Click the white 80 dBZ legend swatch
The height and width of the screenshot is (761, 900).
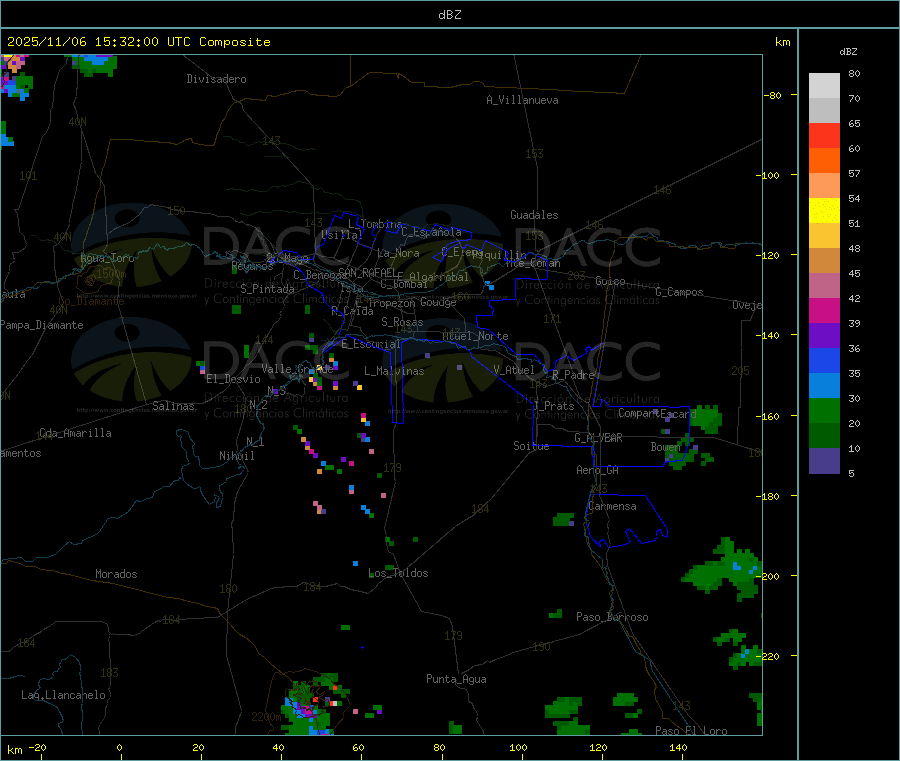(824, 86)
